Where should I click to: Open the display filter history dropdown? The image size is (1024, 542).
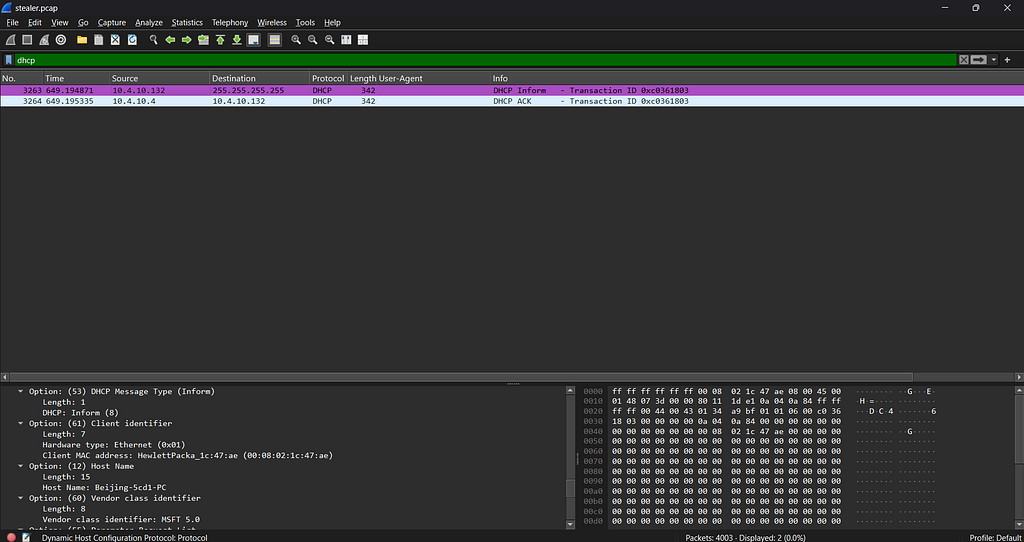994,60
